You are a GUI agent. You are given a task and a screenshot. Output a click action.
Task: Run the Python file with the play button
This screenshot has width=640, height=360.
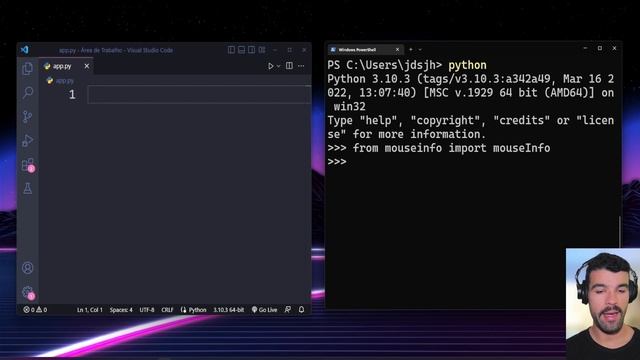(270, 66)
